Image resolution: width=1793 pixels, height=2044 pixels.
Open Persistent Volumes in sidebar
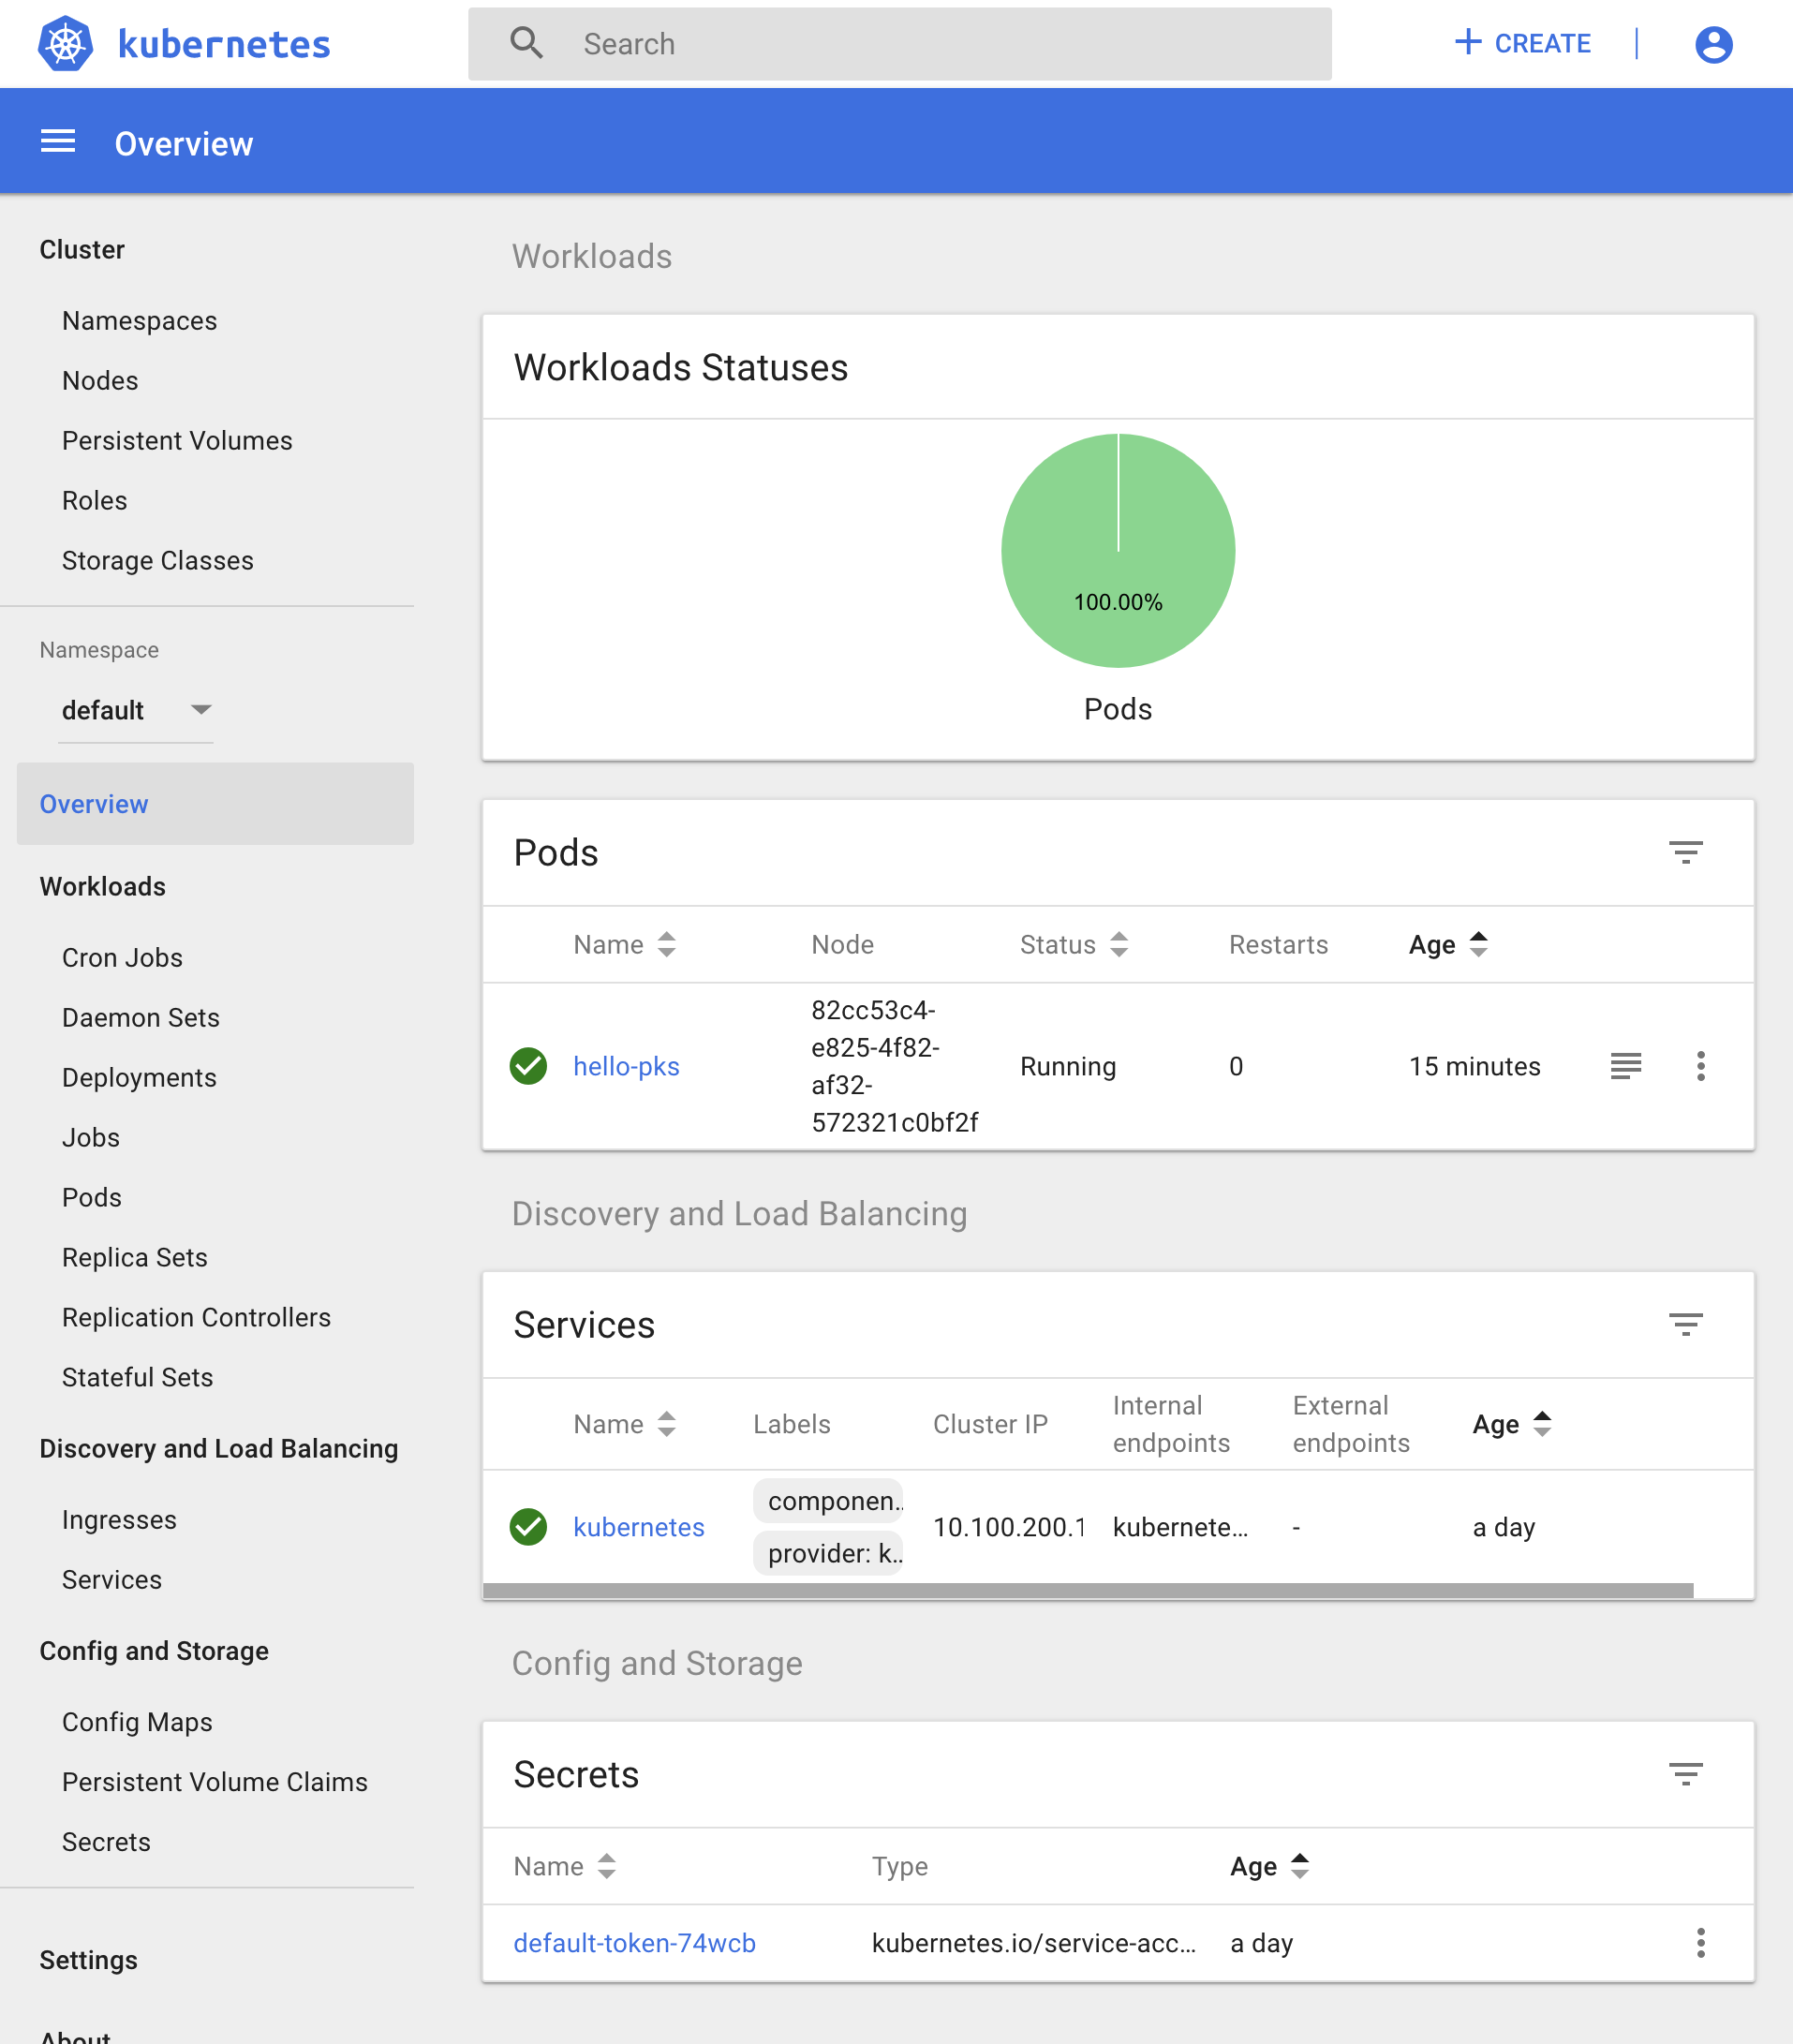point(177,441)
